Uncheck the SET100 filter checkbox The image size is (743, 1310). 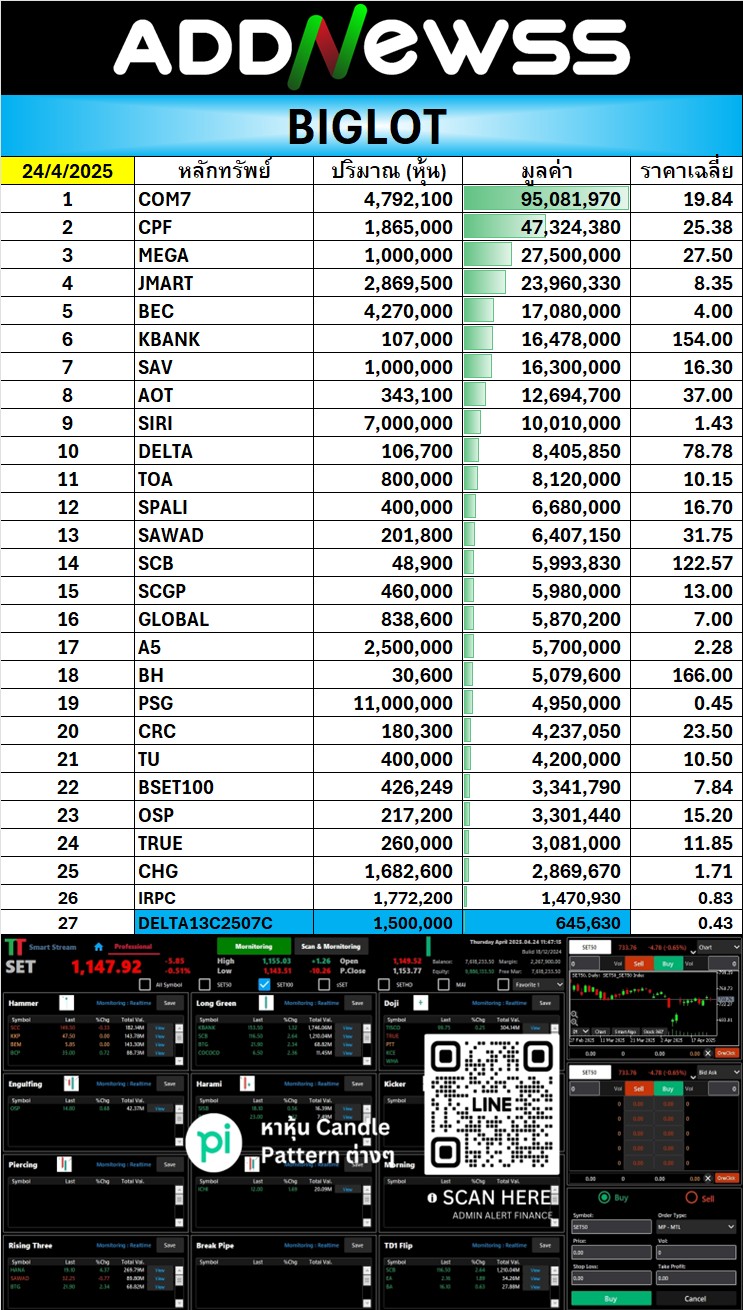point(264,984)
